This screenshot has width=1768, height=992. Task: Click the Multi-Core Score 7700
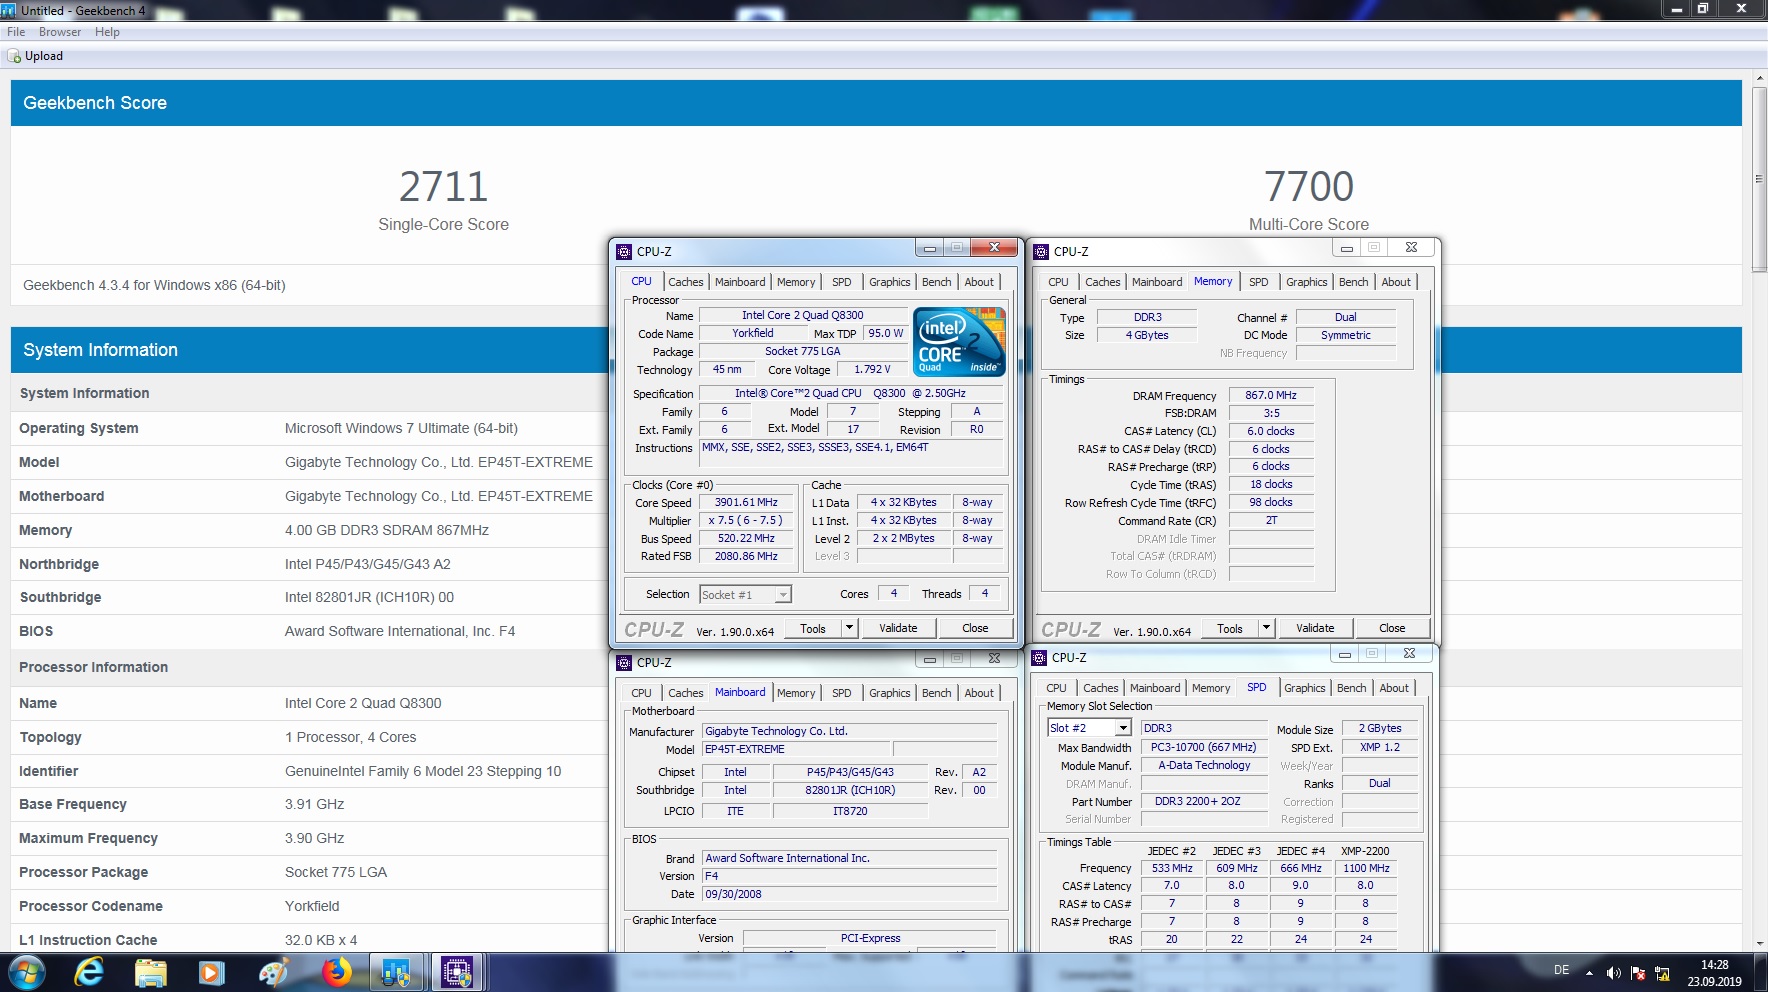(x=1308, y=186)
